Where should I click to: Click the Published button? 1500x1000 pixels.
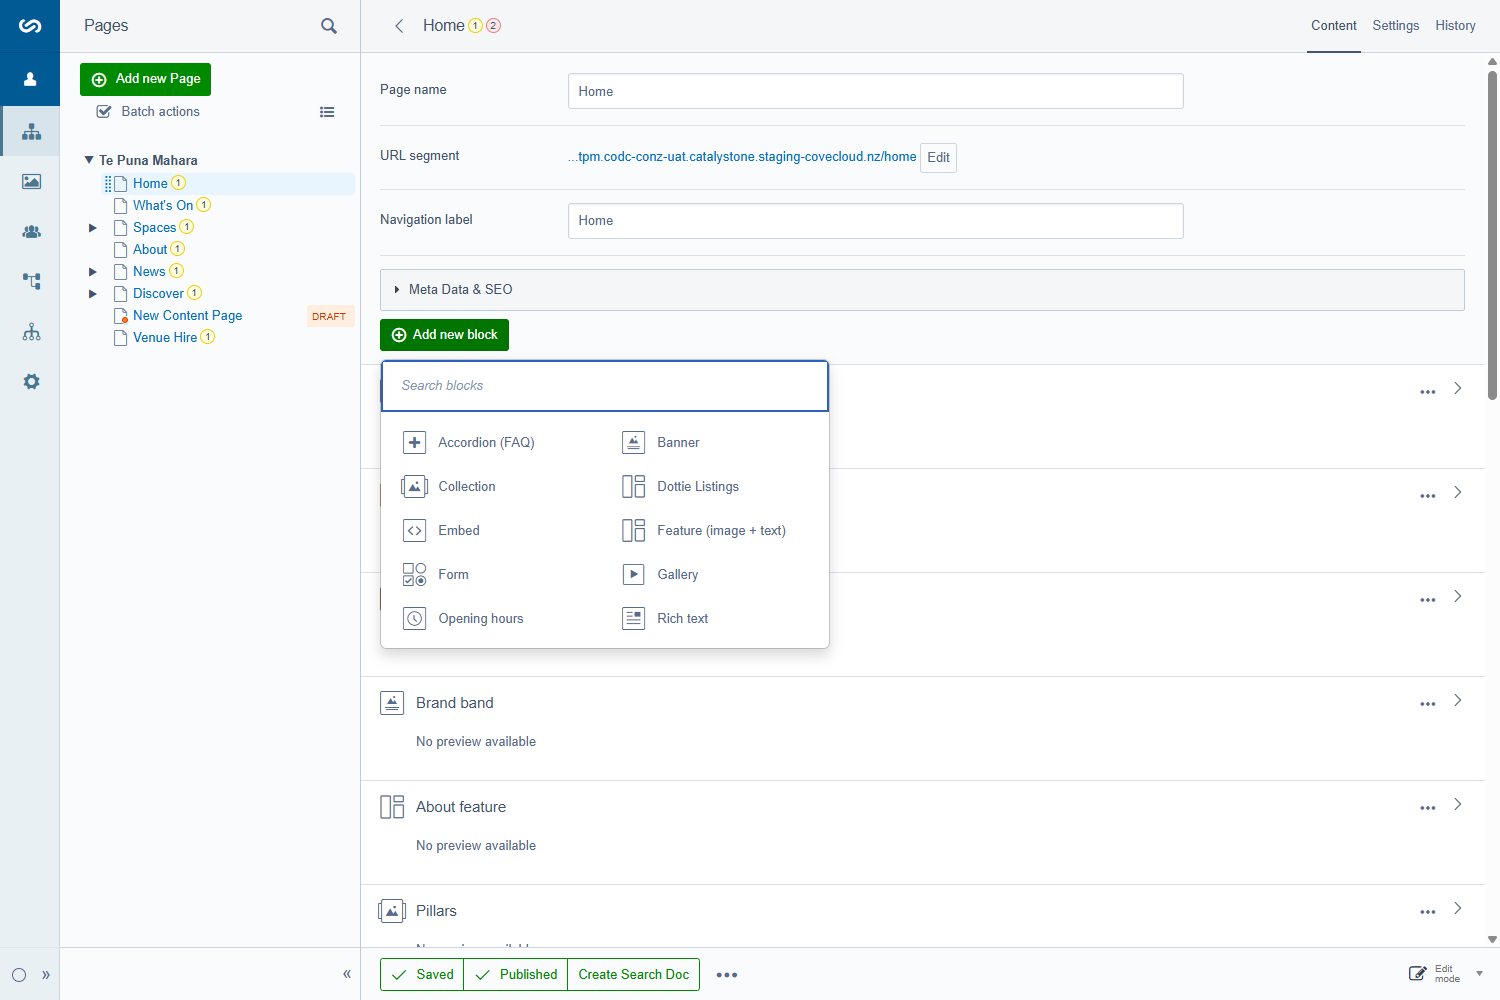pos(515,975)
